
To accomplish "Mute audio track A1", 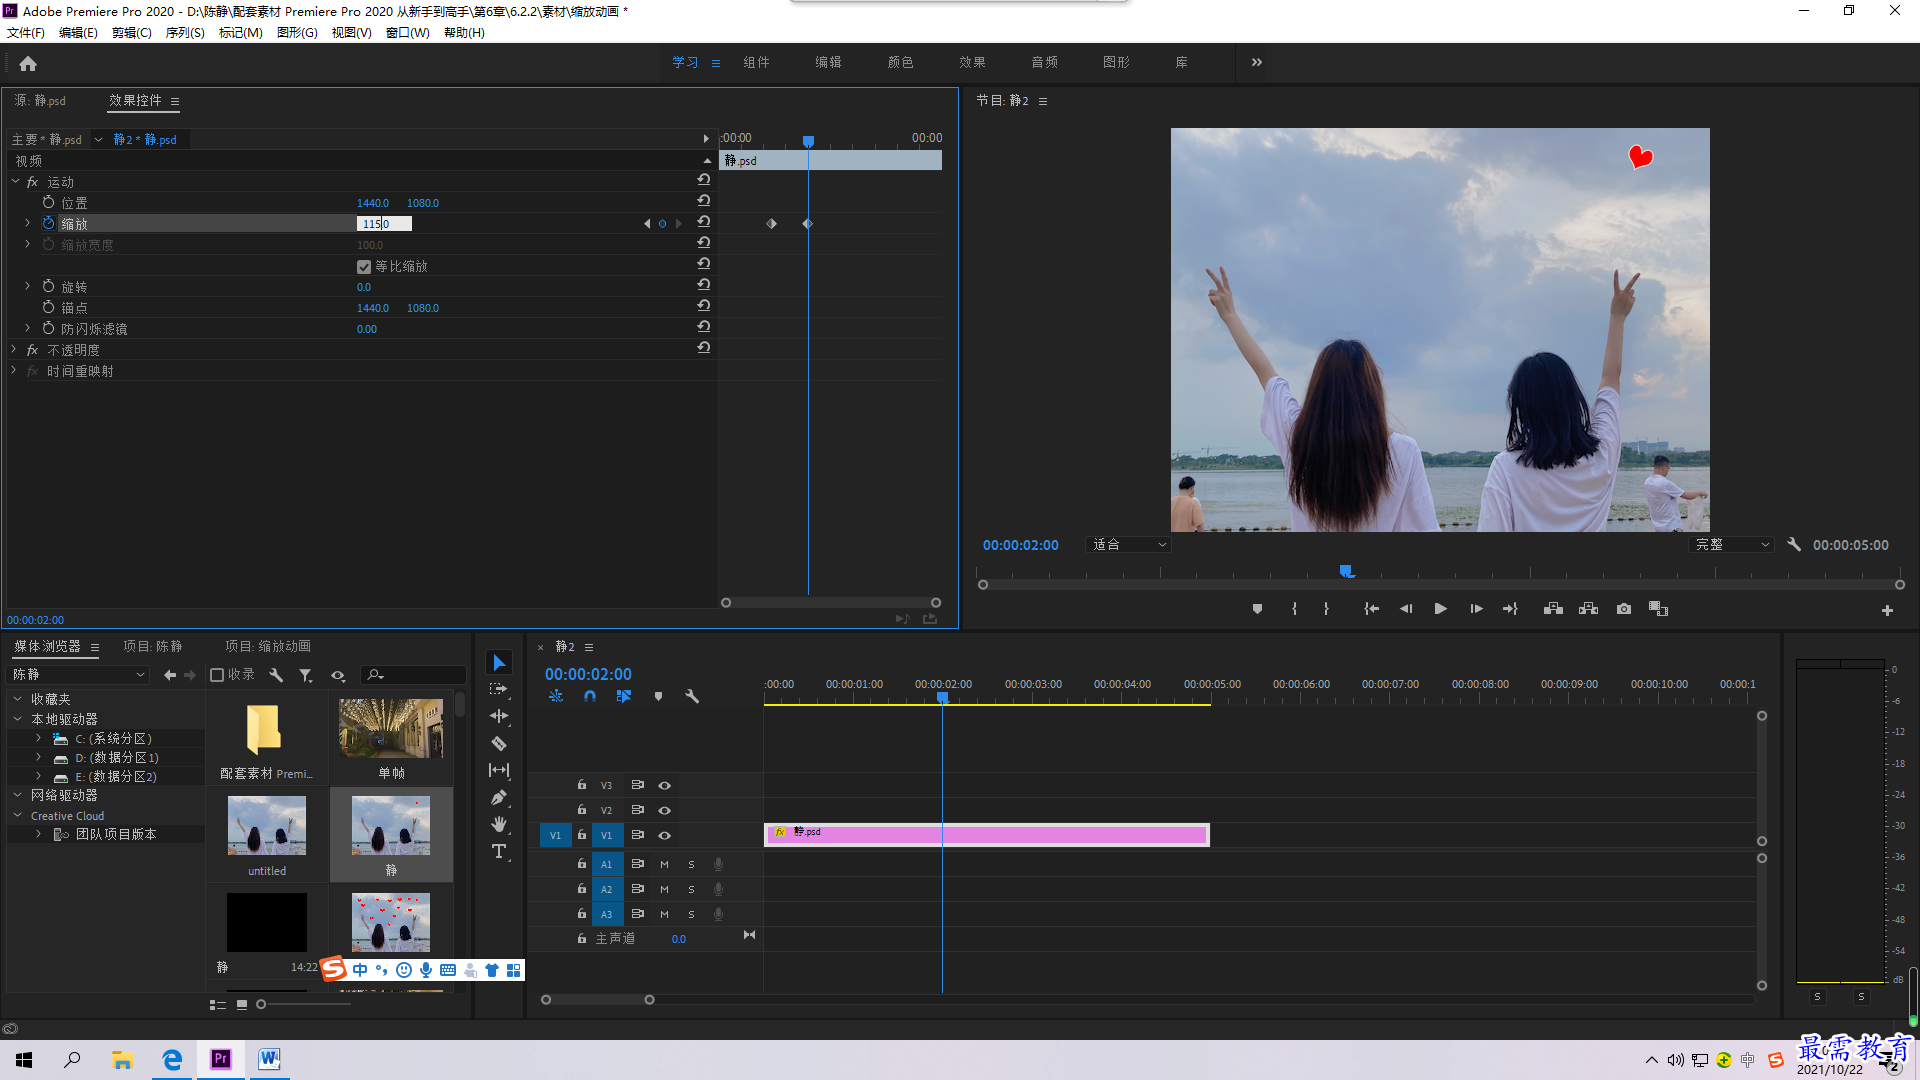I will [x=664, y=864].
